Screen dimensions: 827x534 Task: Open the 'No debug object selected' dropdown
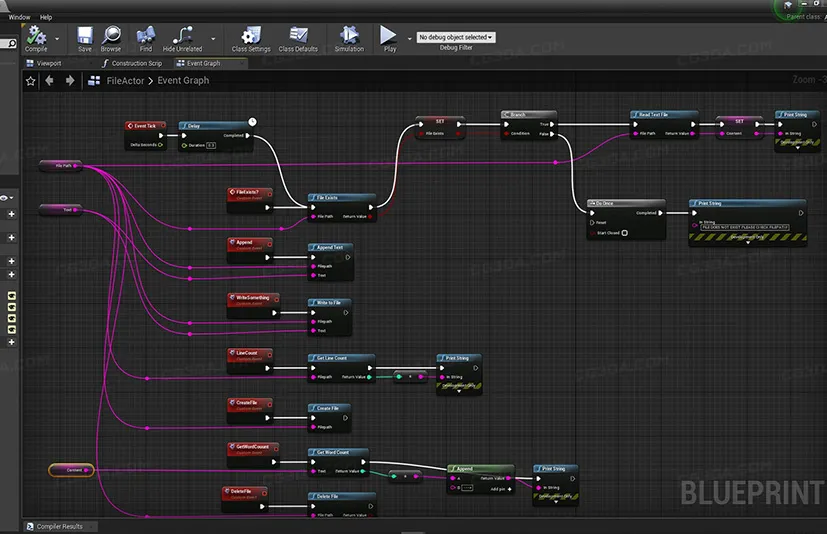coord(456,37)
